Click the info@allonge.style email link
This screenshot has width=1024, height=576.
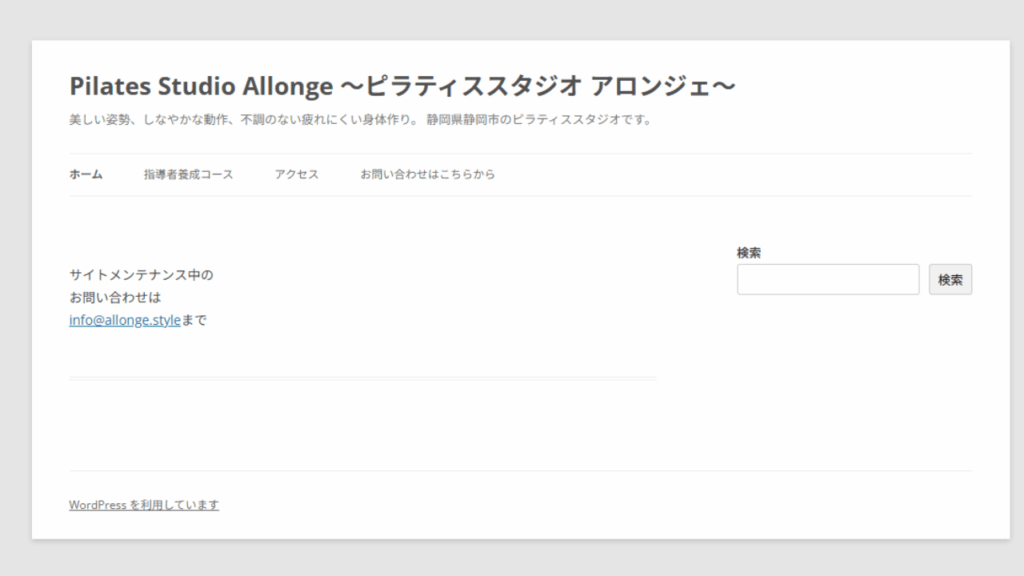pyautogui.click(x=125, y=320)
